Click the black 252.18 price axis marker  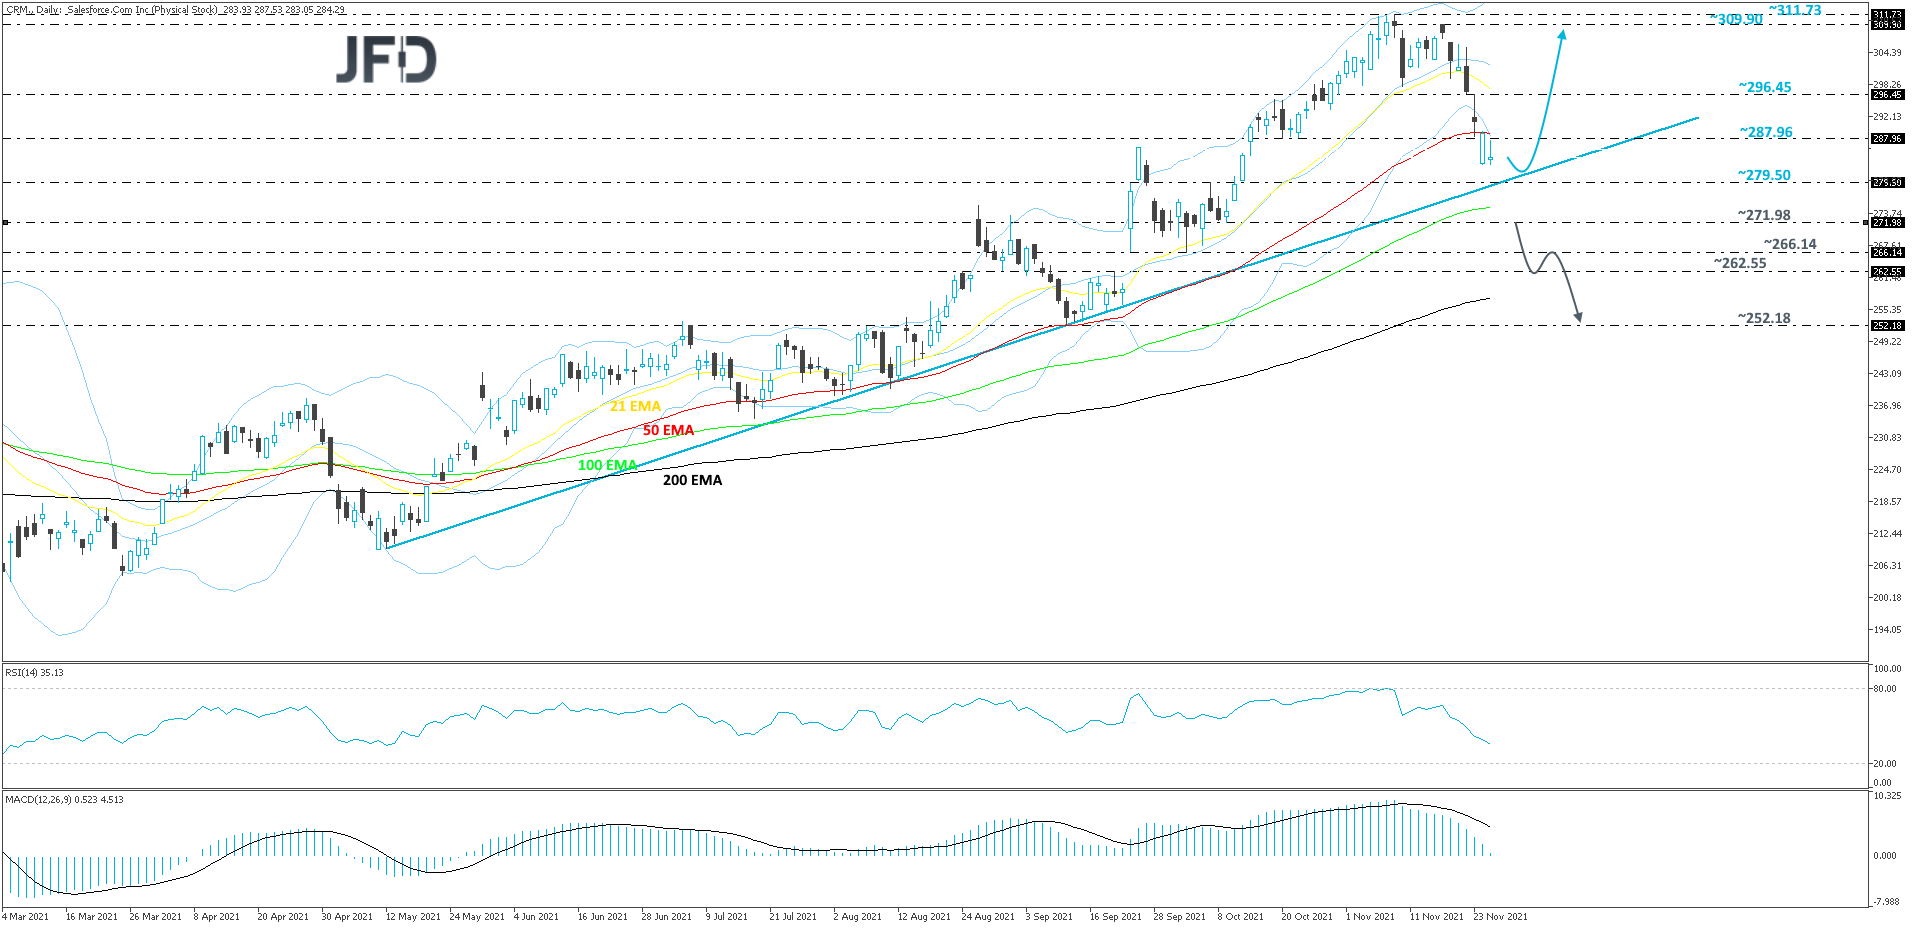(x=1888, y=326)
